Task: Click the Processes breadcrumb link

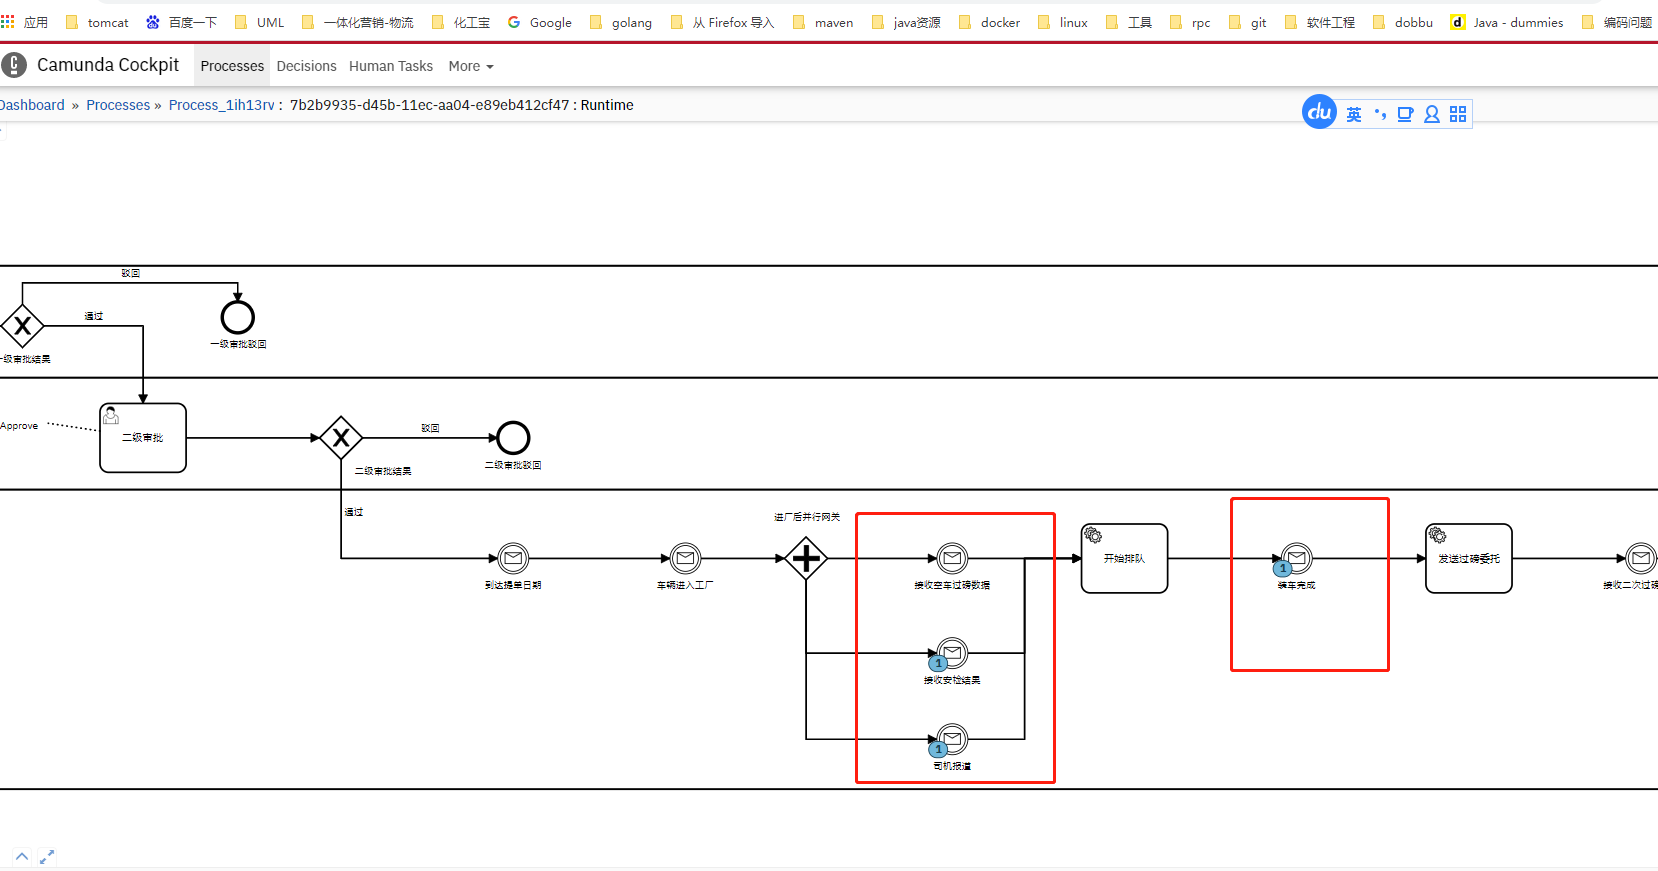Action: [x=118, y=105]
